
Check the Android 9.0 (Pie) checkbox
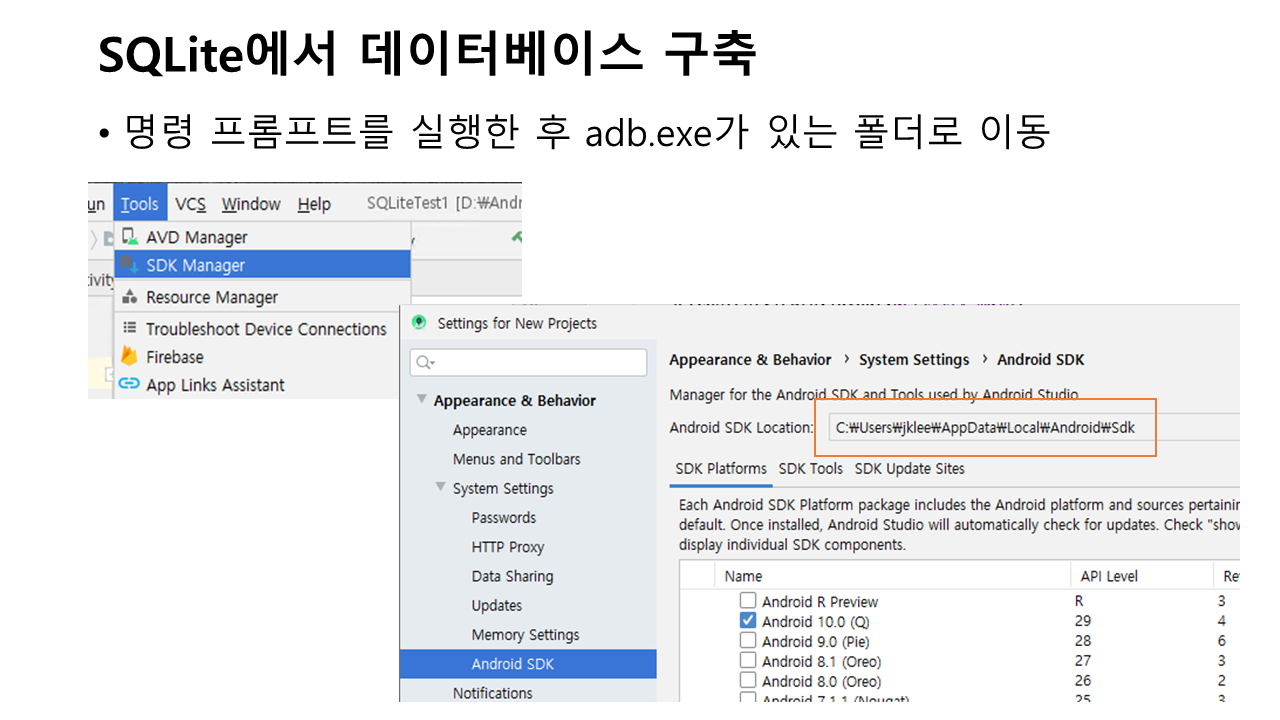748,641
